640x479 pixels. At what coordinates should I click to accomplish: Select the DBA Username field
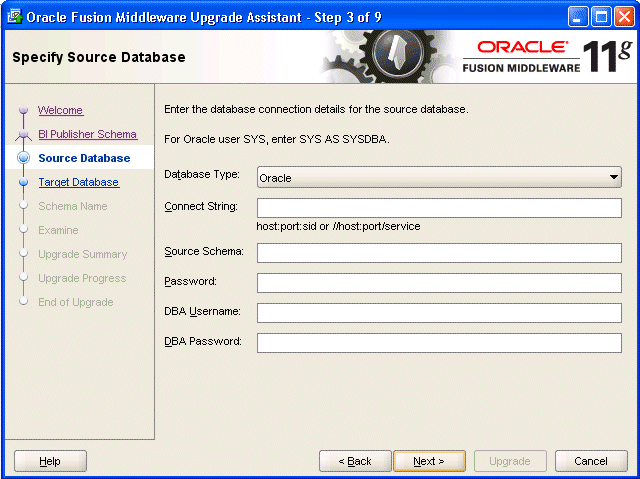click(x=439, y=313)
